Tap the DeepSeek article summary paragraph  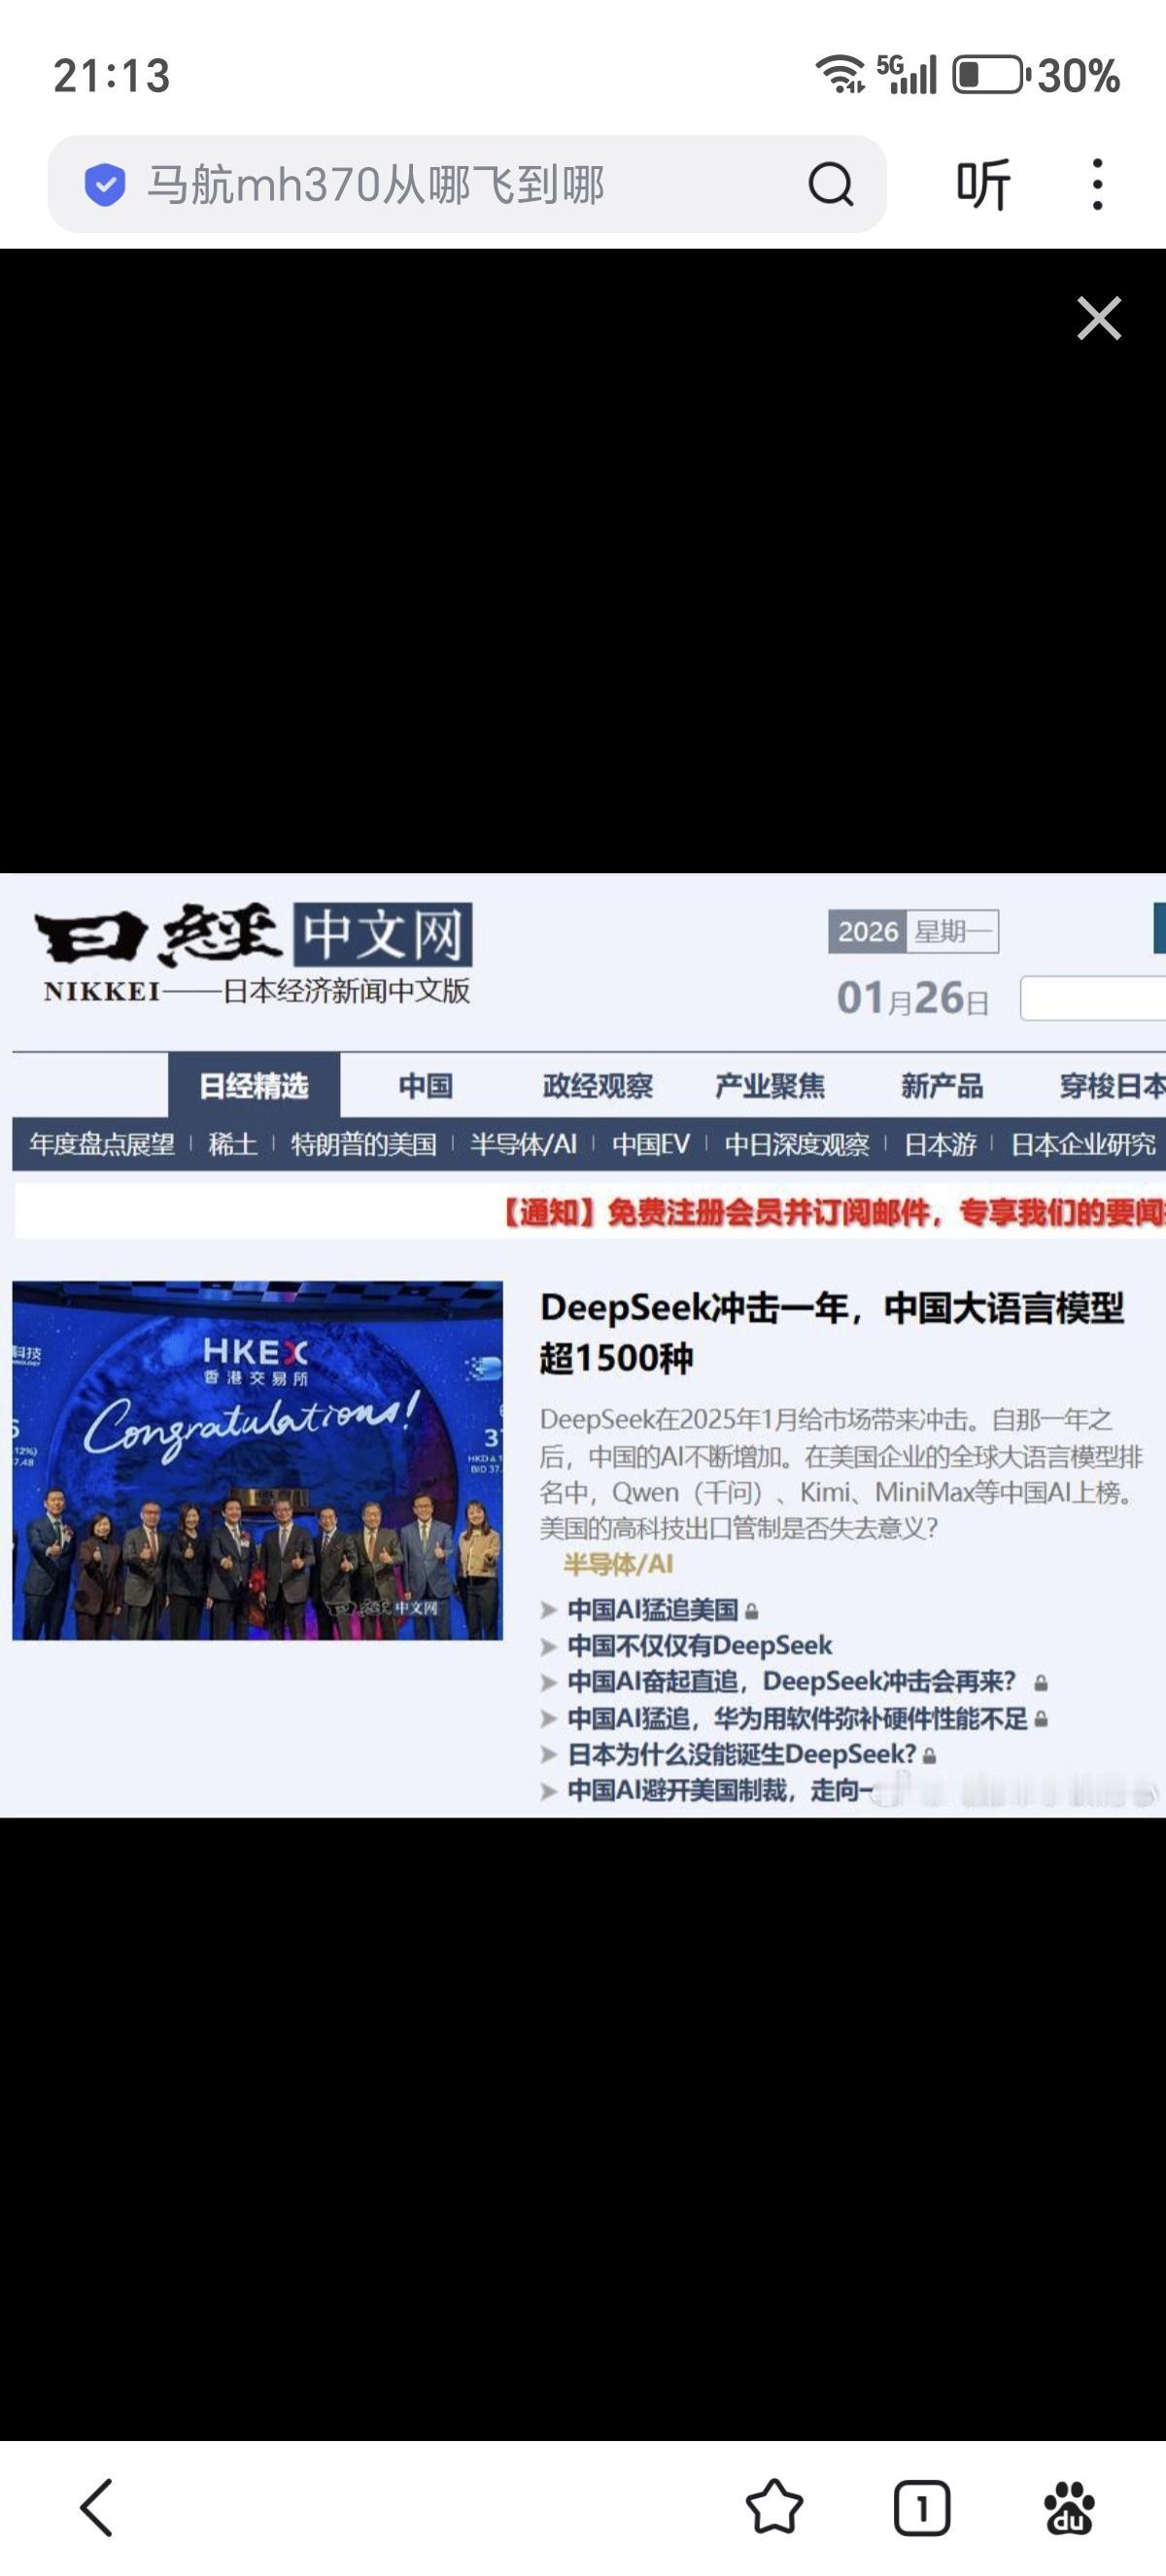click(840, 1473)
